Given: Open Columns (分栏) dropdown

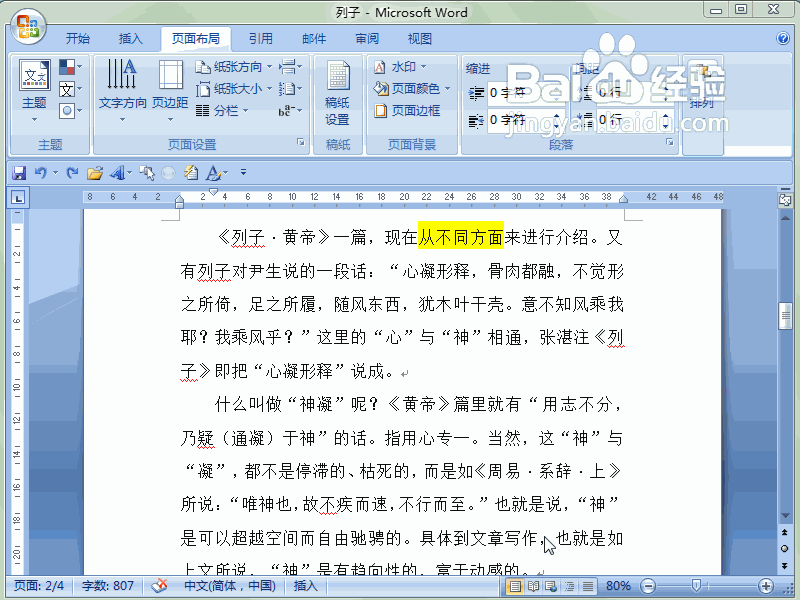Looking at the screenshot, I should click(222, 111).
